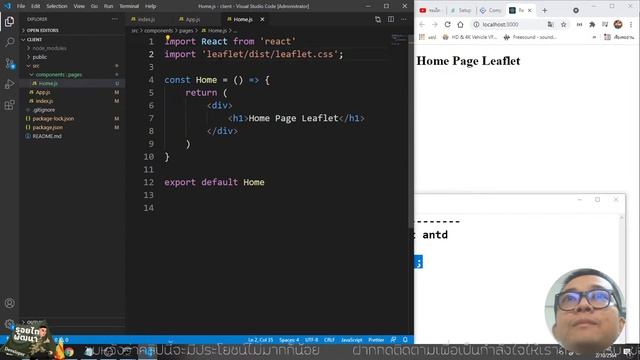Open the Edit menu
The height and width of the screenshot is (360, 640).
[36, 6]
